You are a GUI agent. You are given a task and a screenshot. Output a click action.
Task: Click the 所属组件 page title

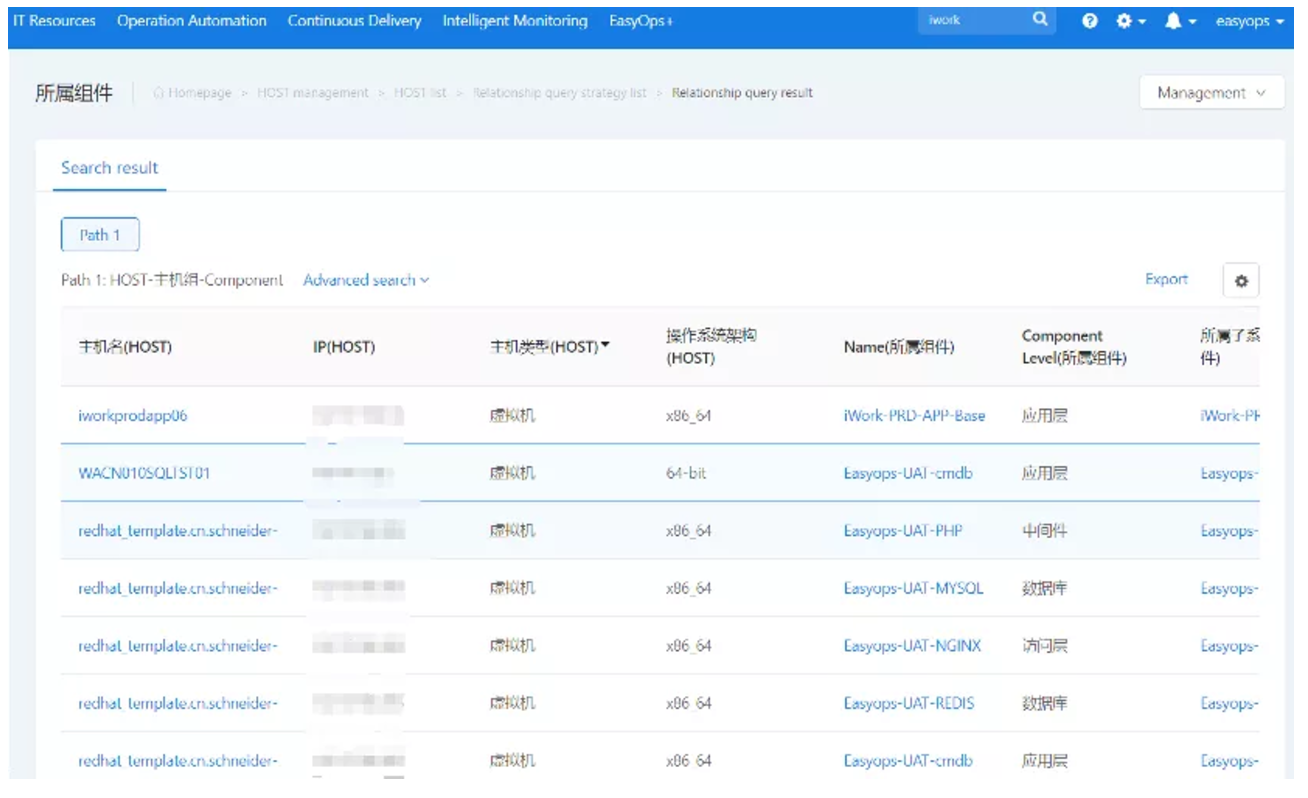74,93
